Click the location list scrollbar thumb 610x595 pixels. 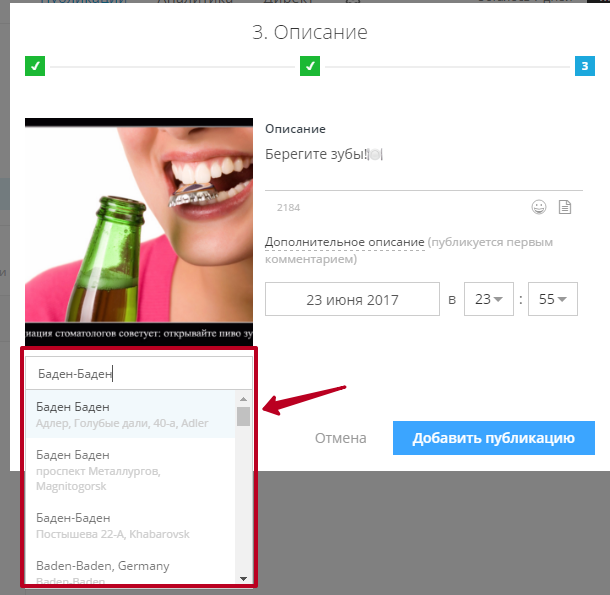[244, 416]
